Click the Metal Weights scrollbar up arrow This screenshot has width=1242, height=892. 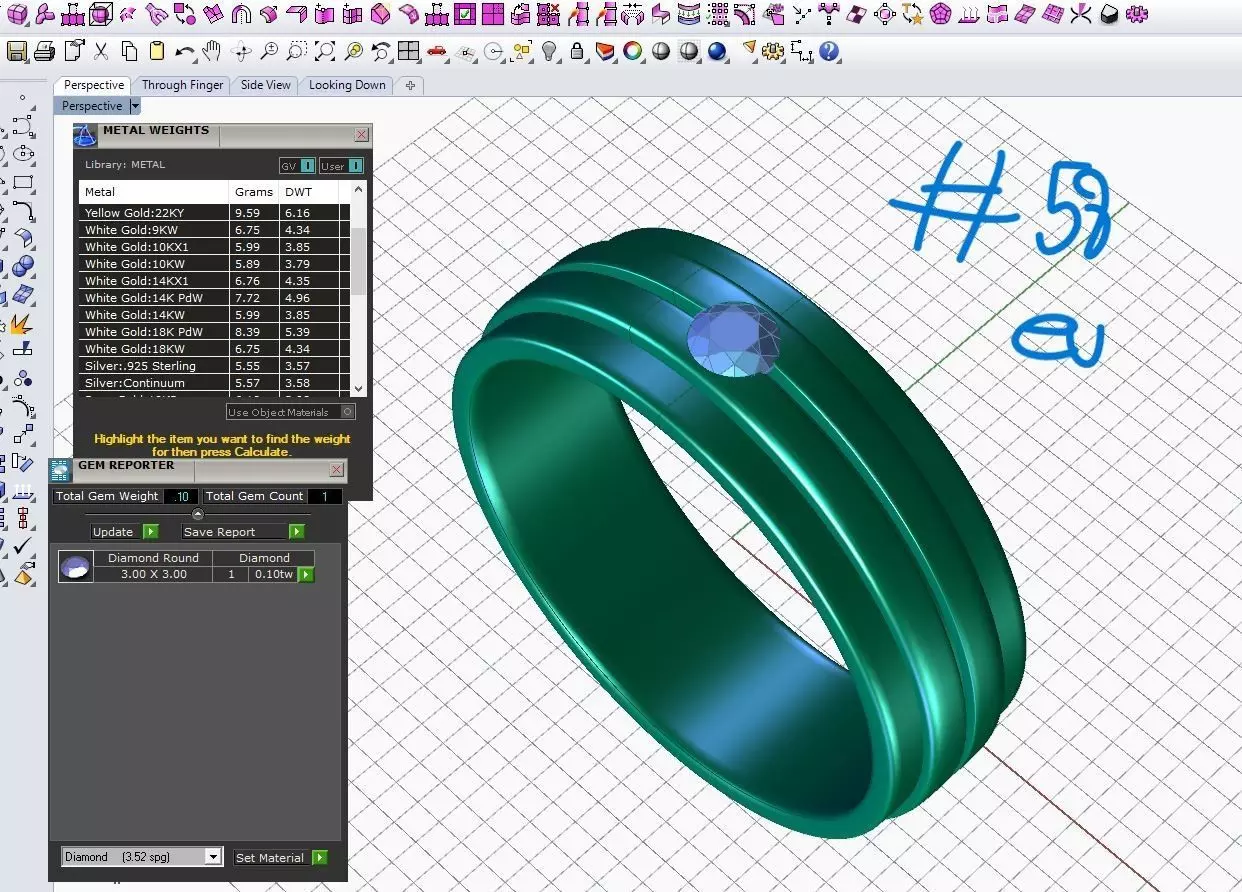coord(359,188)
